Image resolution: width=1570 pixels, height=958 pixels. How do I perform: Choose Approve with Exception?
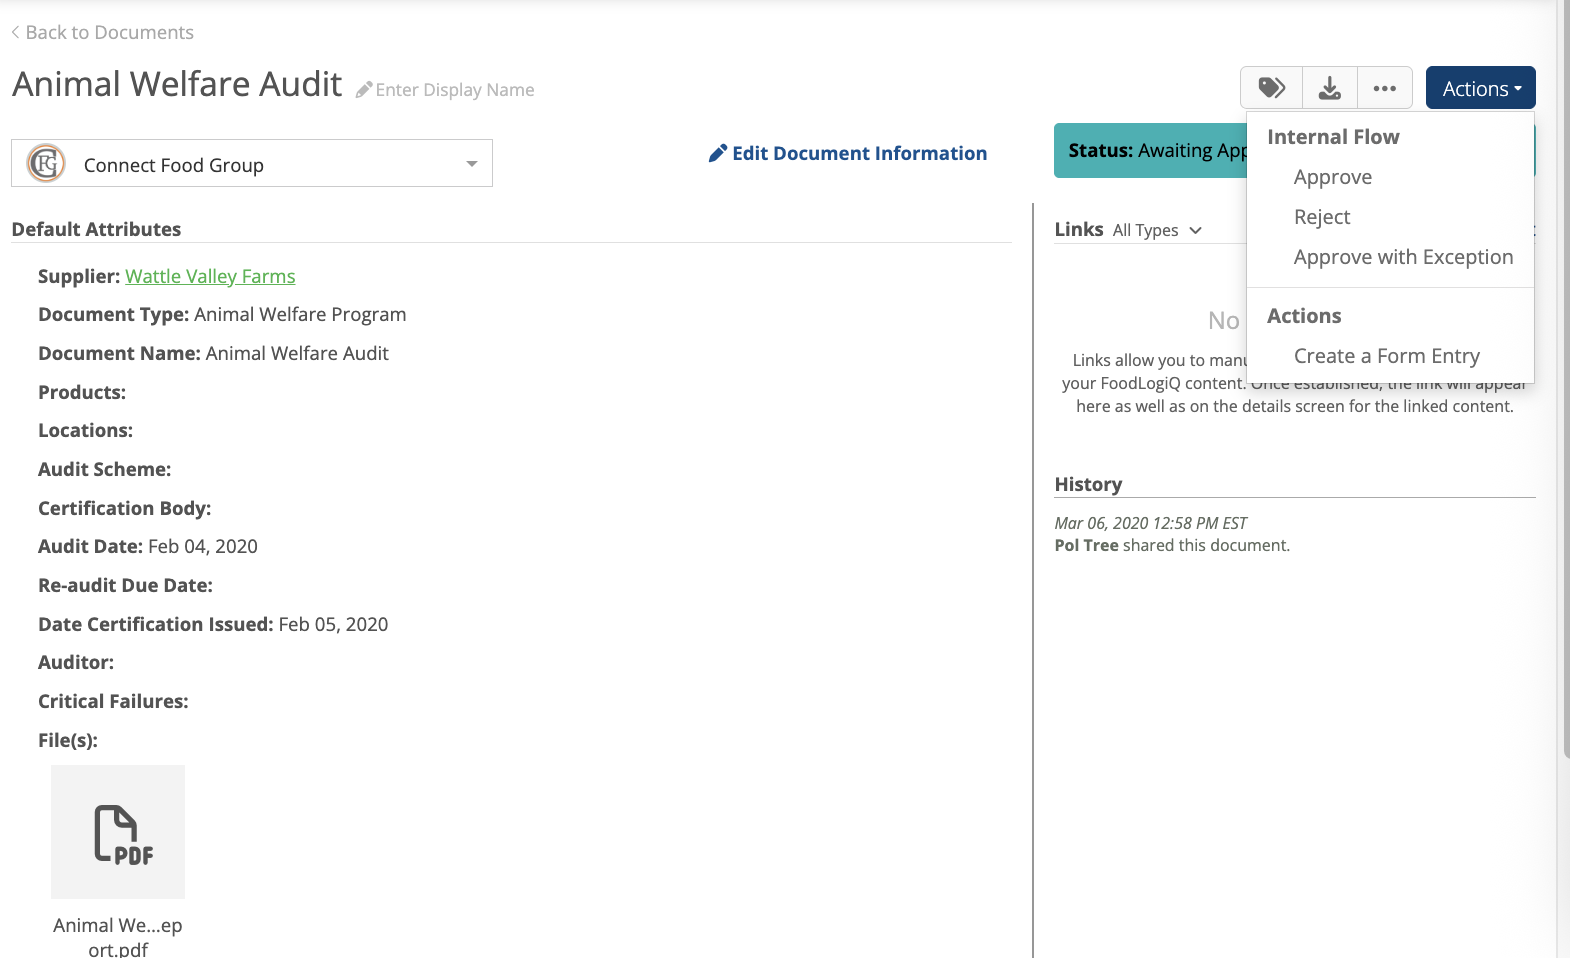[x=1403, y=257]
